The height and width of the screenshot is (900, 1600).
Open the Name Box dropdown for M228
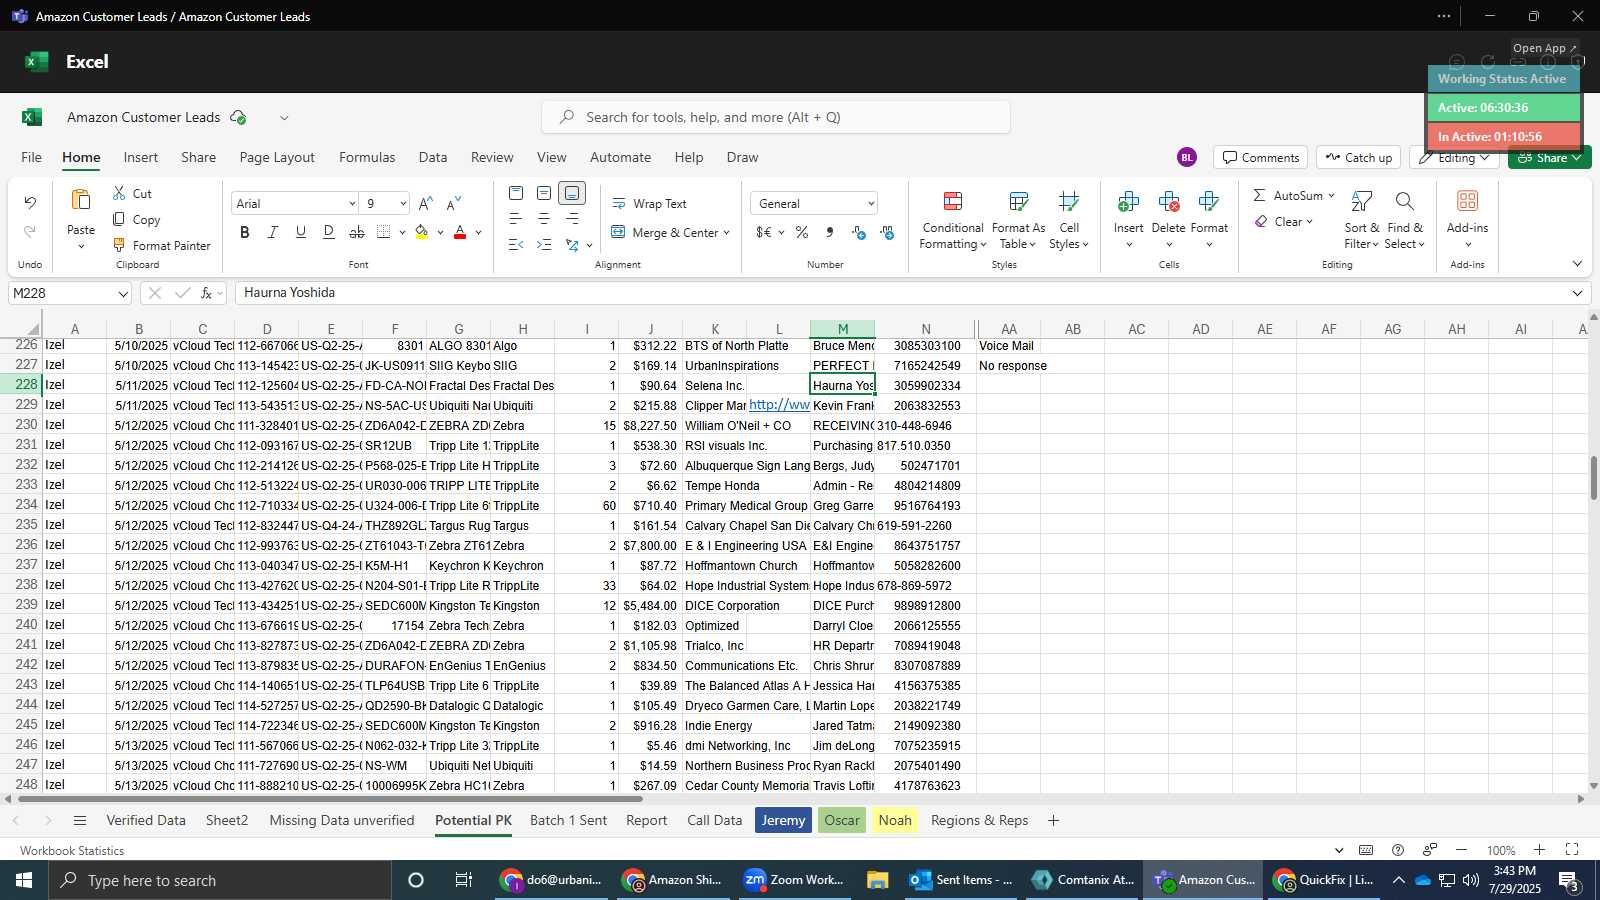(x=123, y=294)
